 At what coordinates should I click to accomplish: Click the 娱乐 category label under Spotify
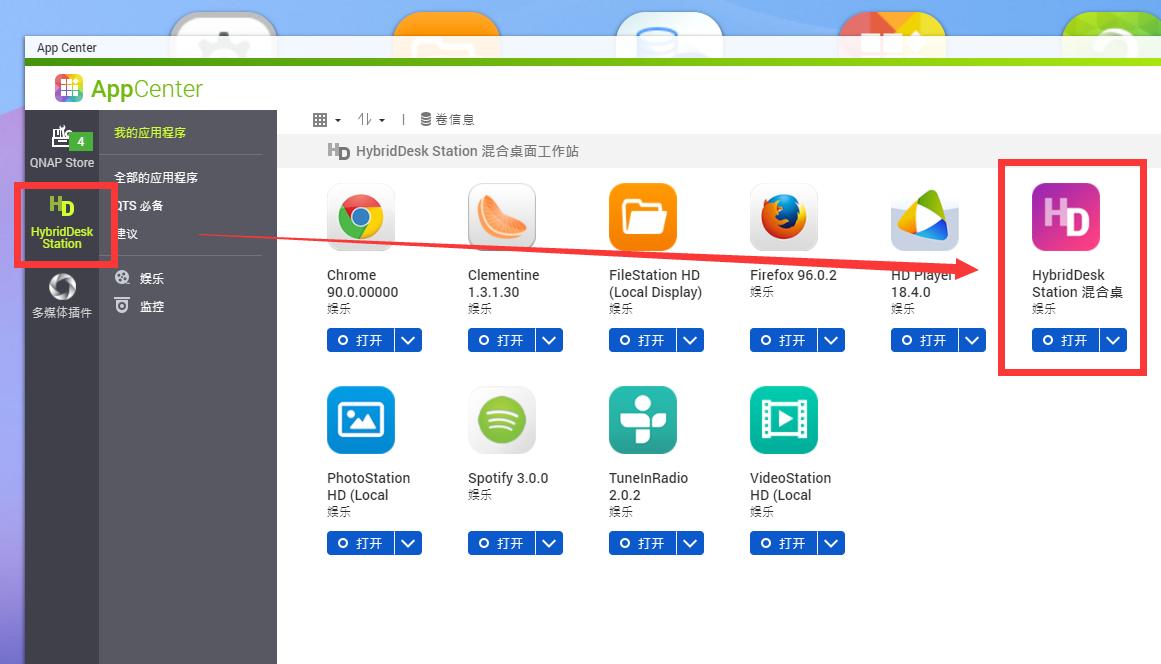[480, 494]
